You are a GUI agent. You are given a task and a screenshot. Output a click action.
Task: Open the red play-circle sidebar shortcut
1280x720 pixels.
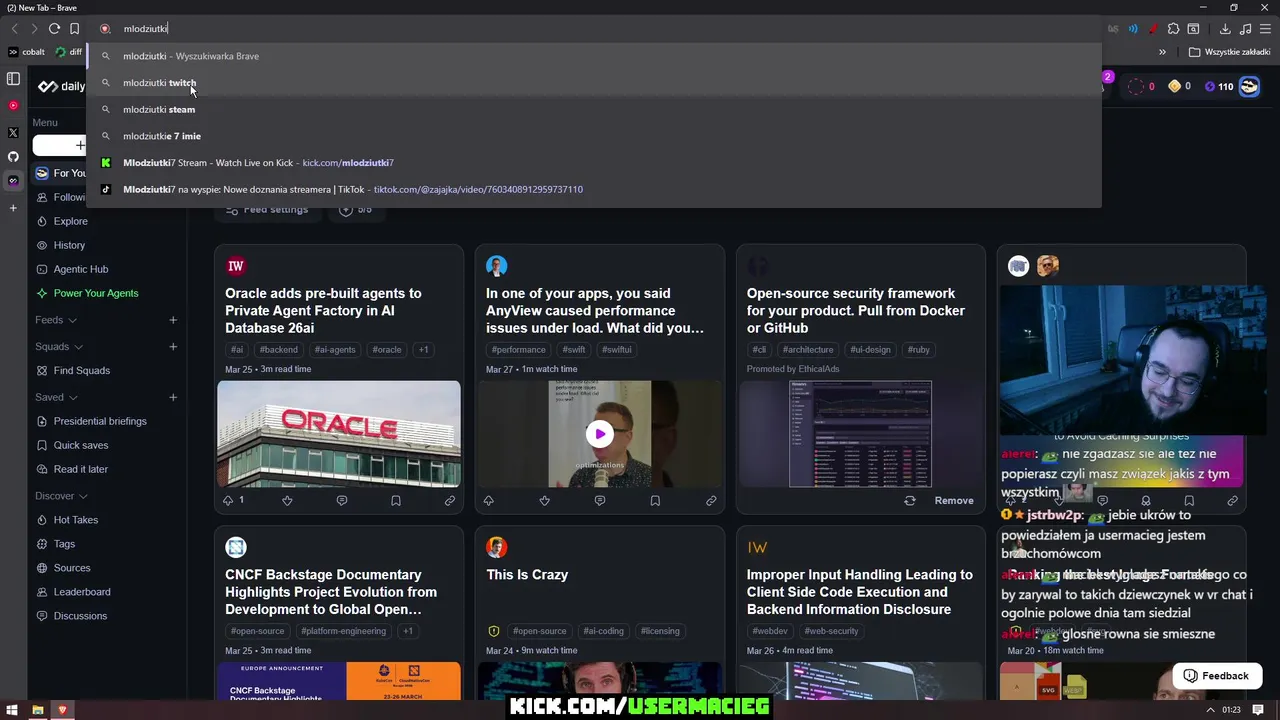pos(13,105)
